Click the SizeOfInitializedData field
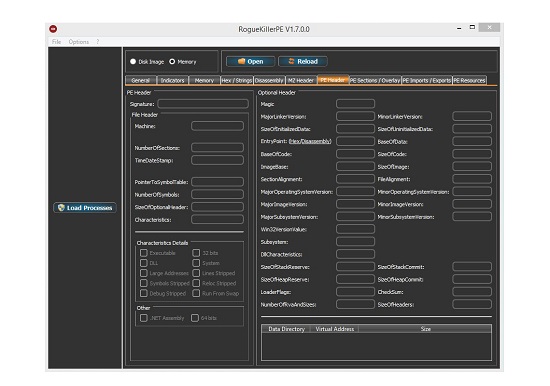Viewport: 550px width, 386px height. pyautogui.click(x=355, y=129)
